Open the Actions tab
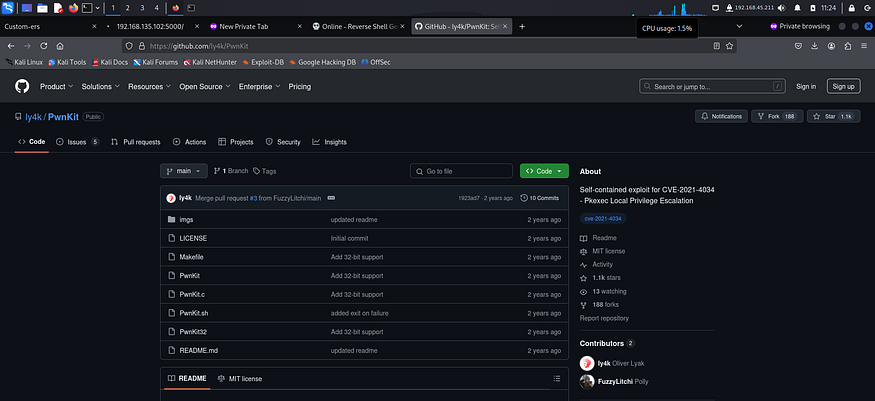This screenshot has width=875, height=401. [x=189, y=142]
